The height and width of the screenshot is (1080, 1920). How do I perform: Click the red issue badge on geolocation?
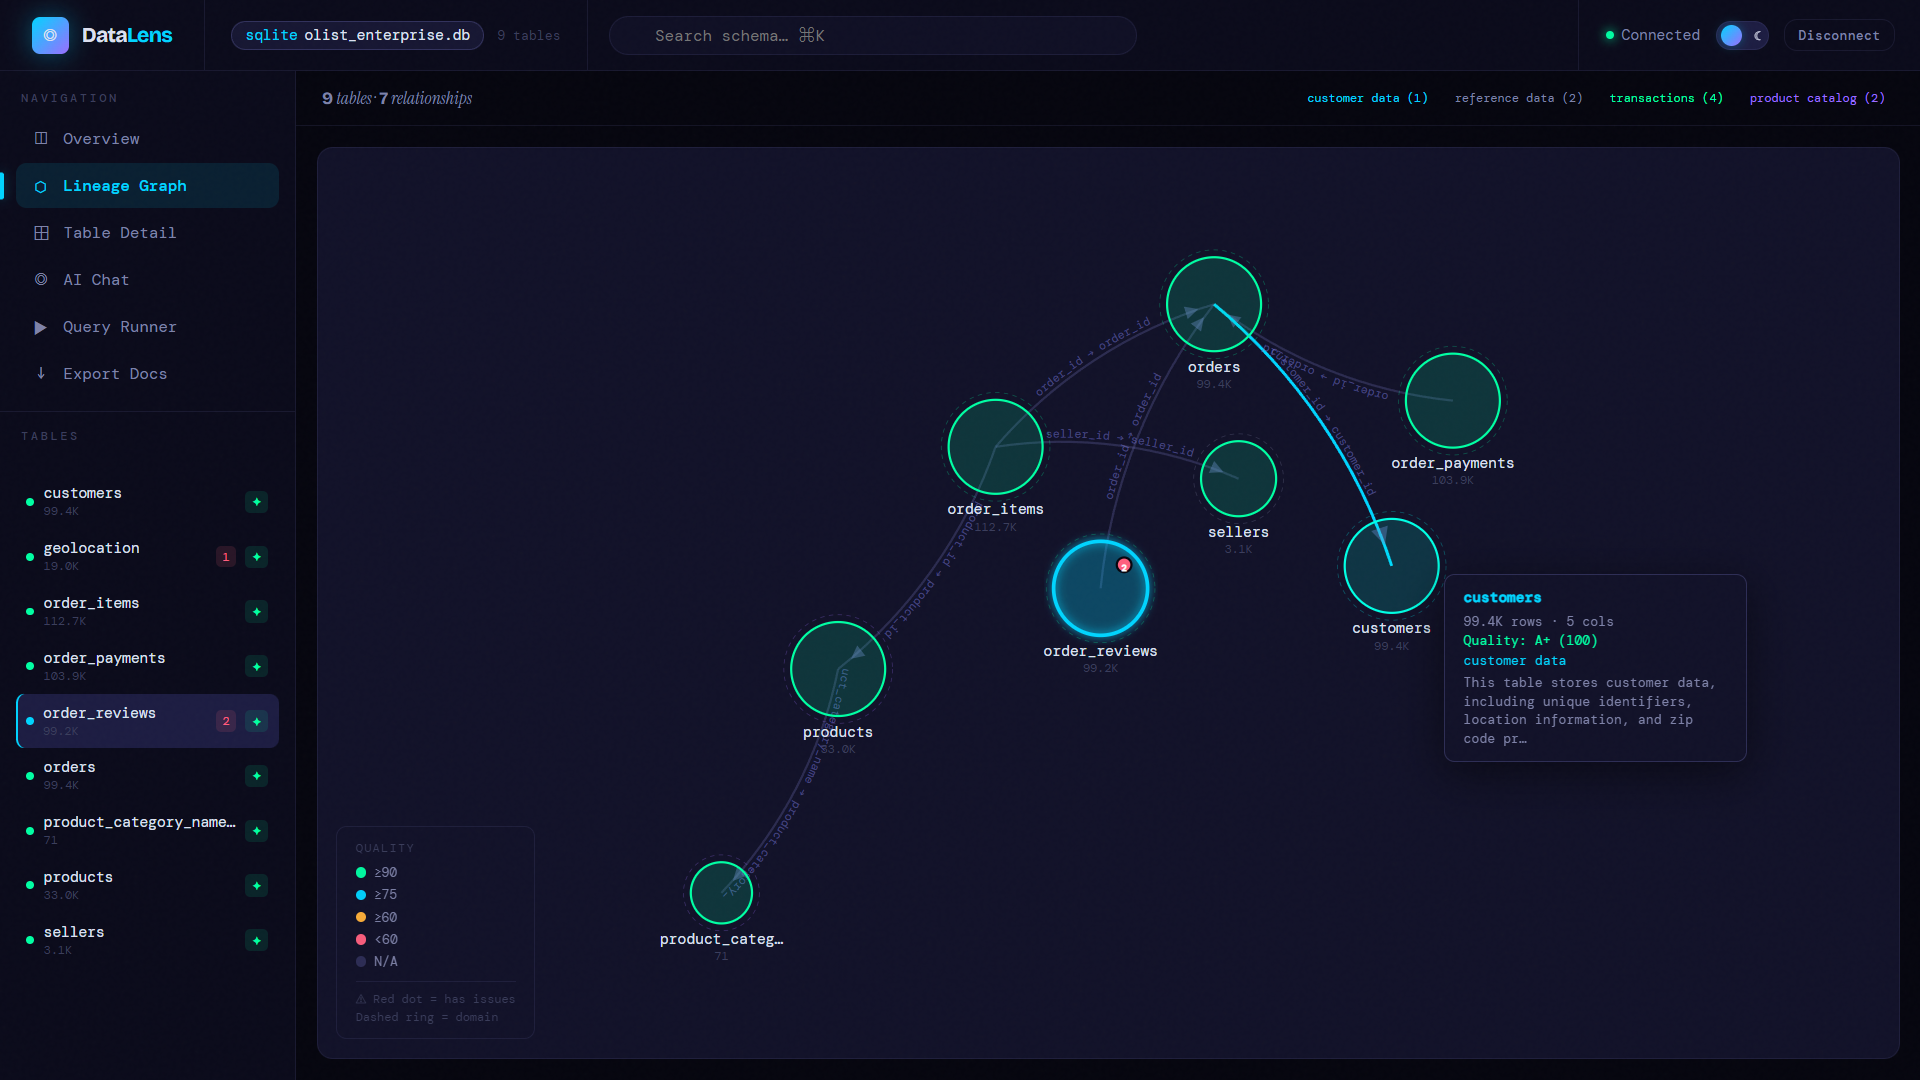226,557
